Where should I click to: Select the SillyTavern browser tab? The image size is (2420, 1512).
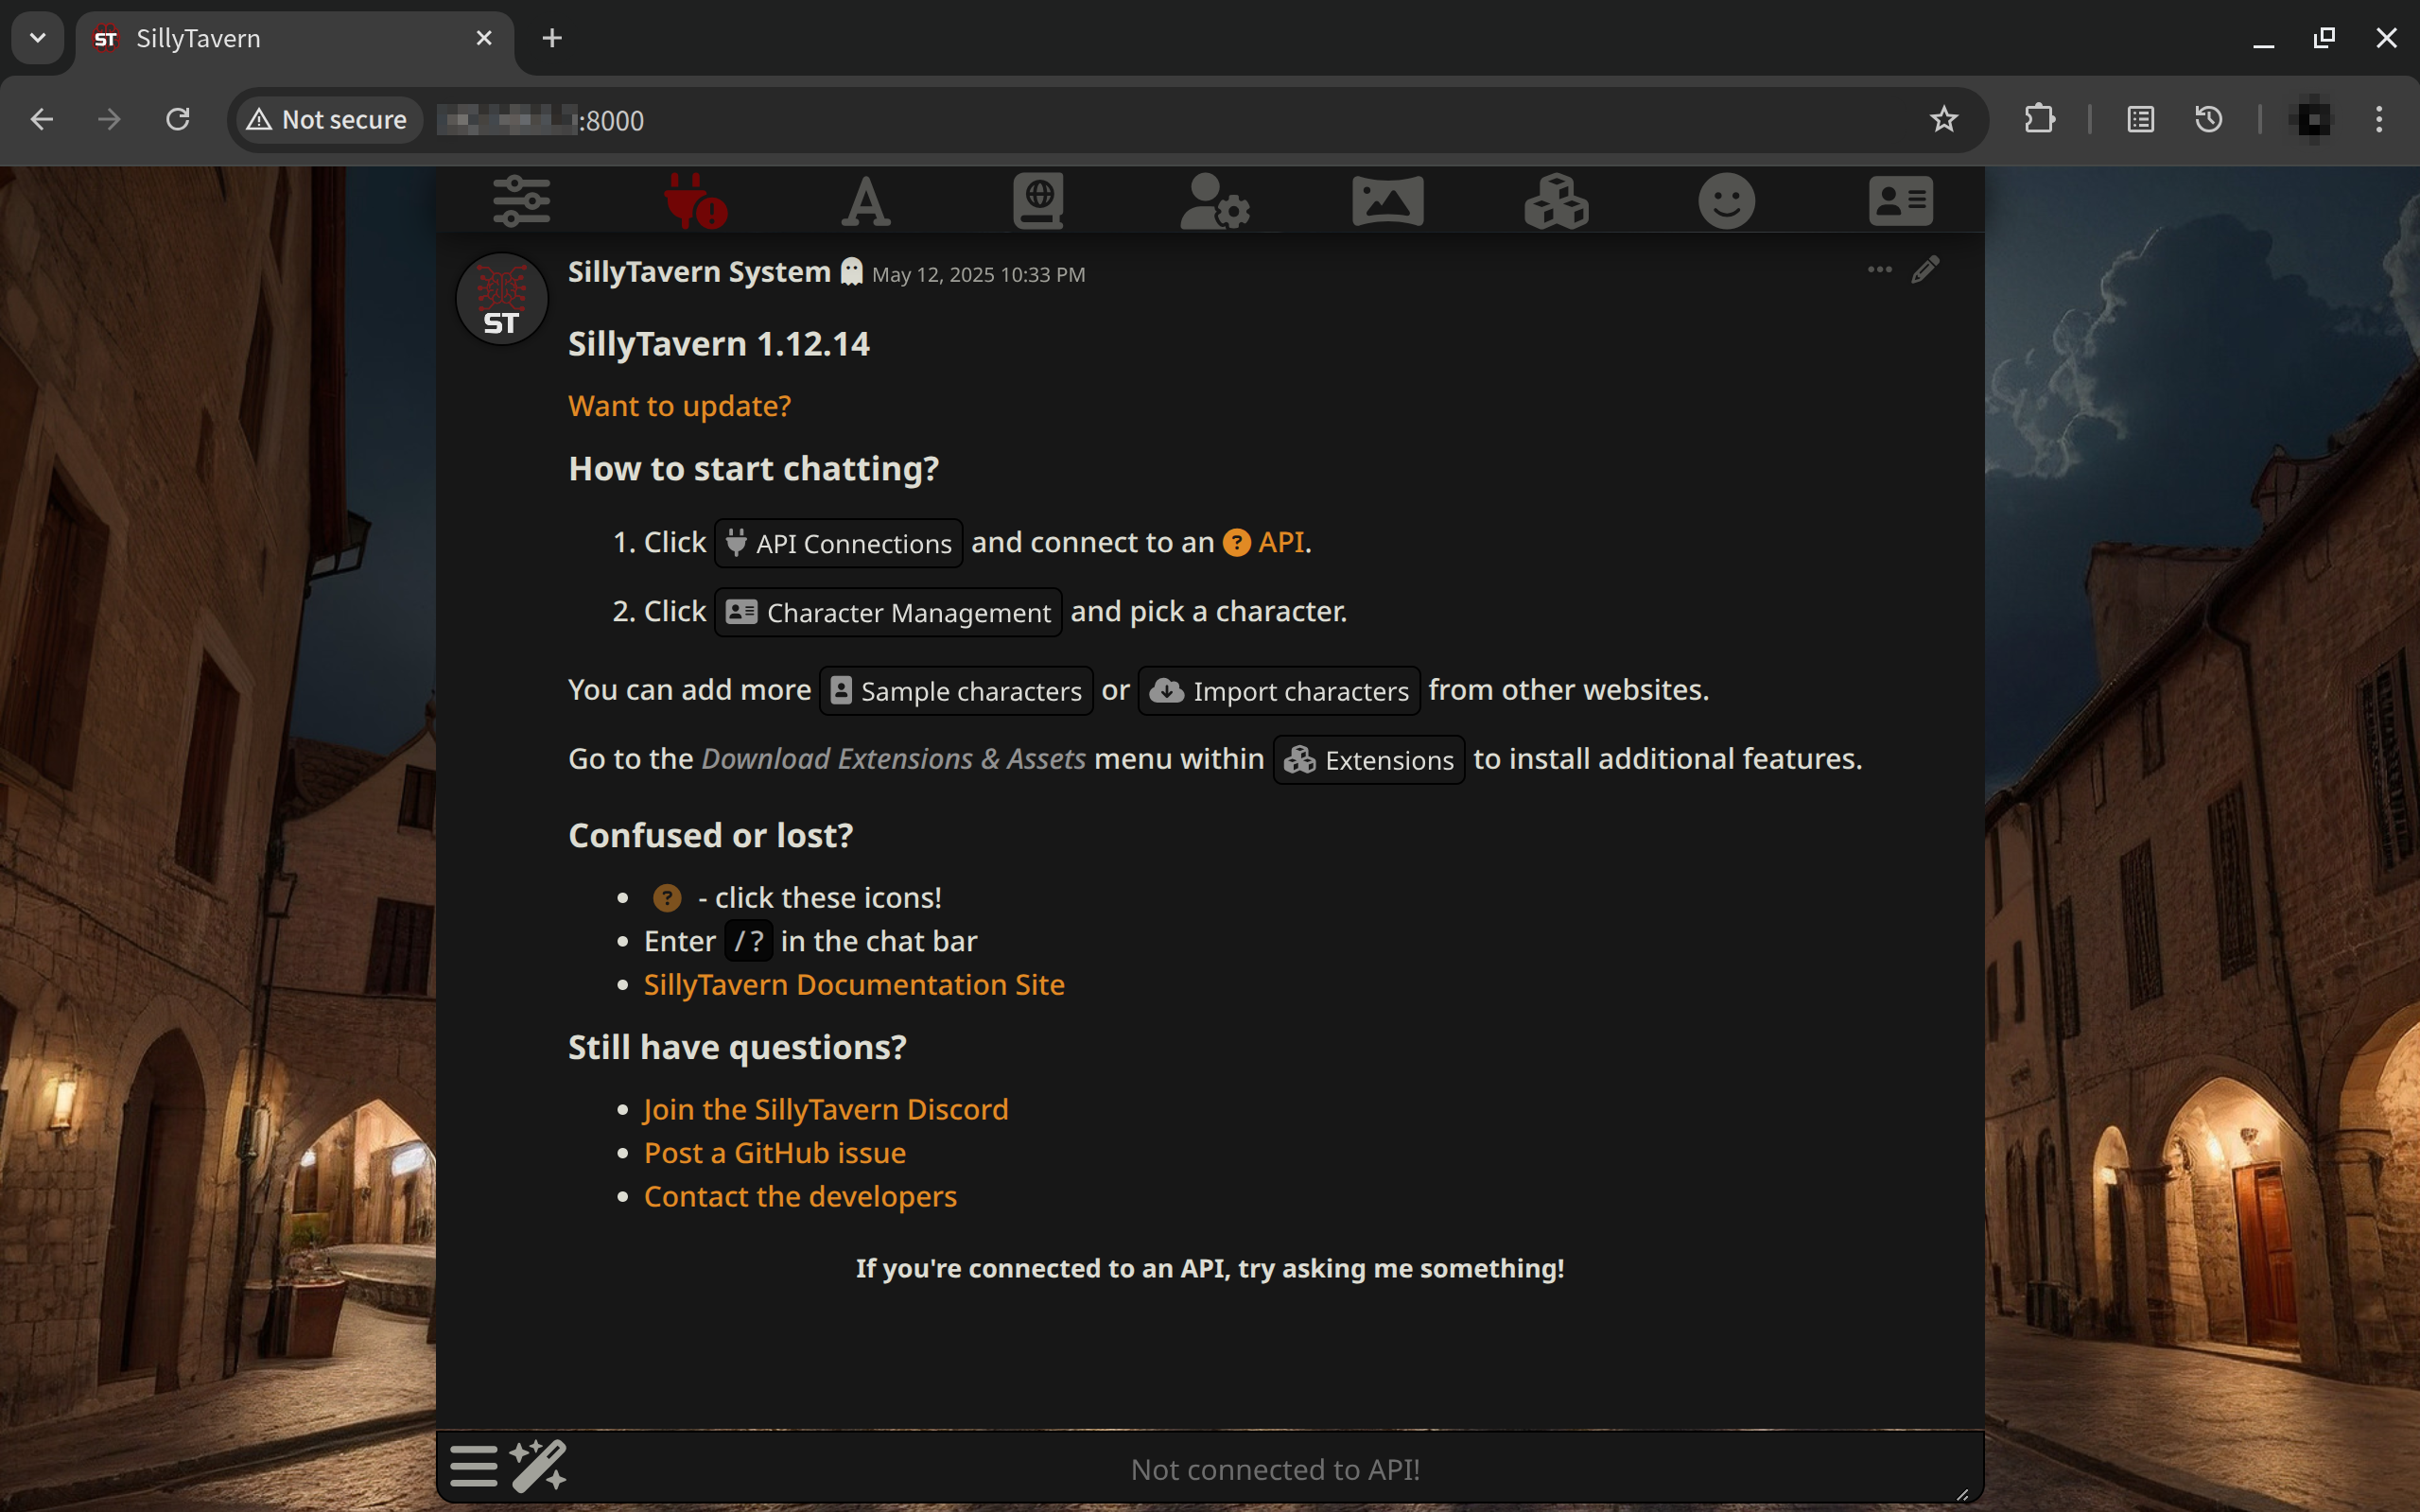tap(294, 39)
